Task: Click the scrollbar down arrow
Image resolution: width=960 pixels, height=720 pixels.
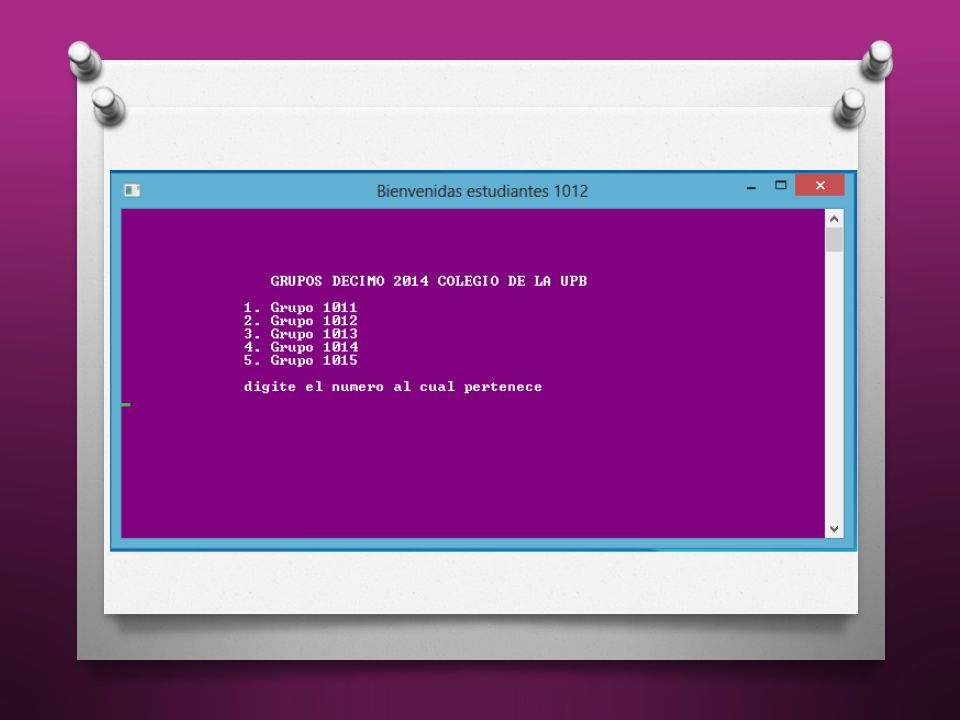Action: (x=834, y=528)
